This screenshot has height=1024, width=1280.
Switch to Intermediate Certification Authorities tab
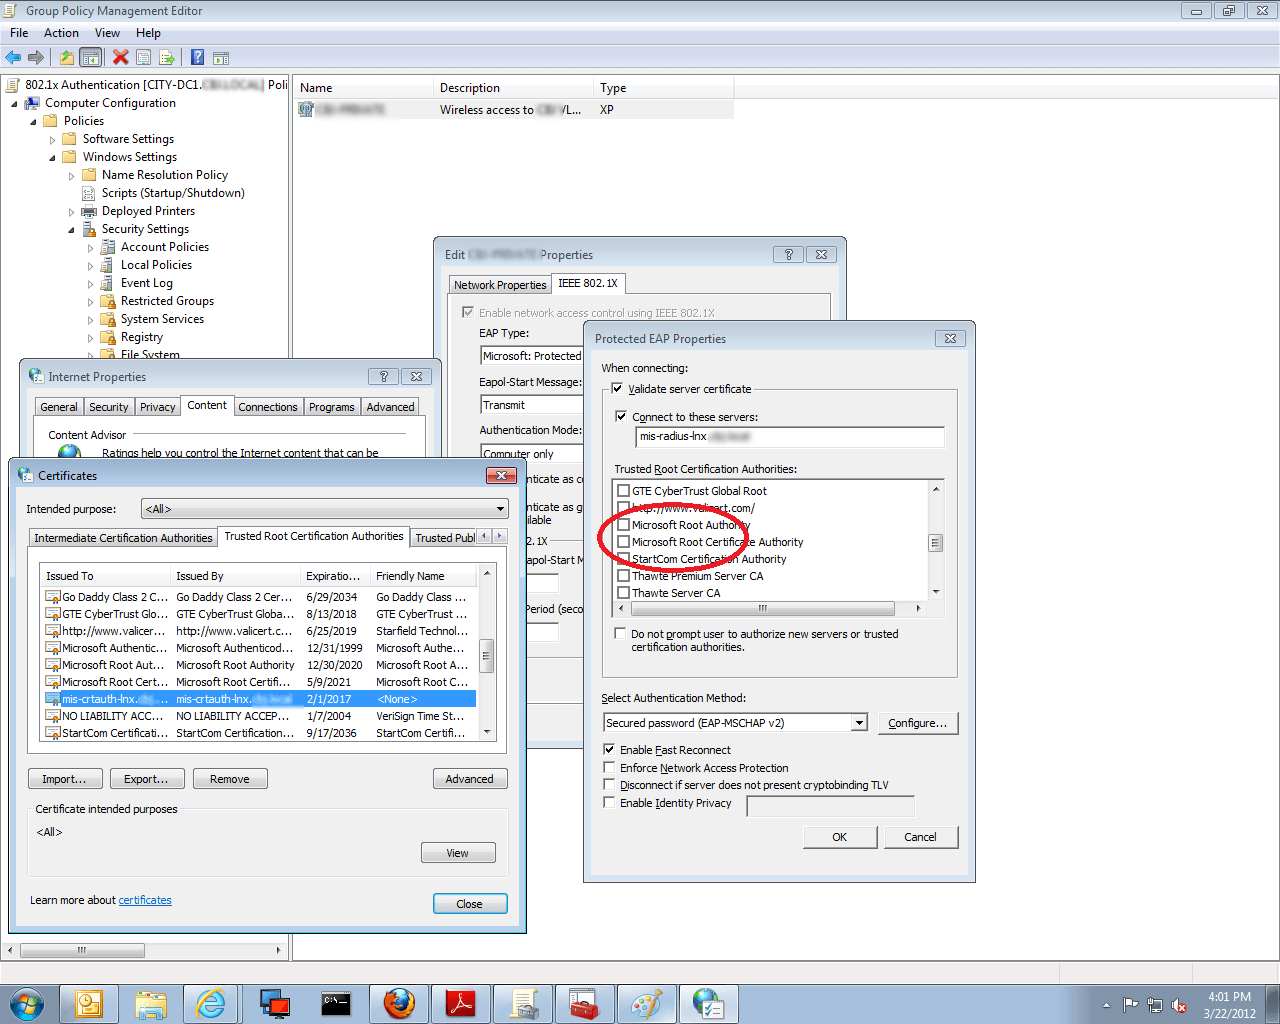pos(123,538)
